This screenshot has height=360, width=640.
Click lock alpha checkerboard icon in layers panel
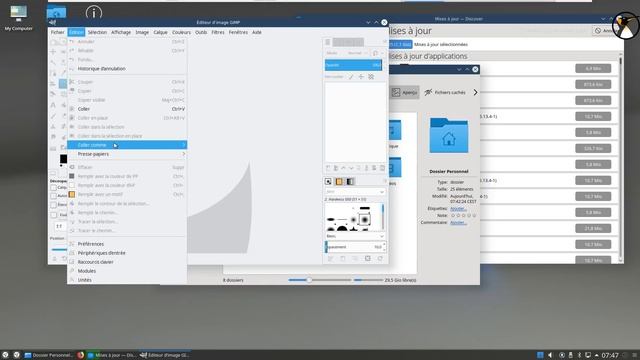click(371, 77)
